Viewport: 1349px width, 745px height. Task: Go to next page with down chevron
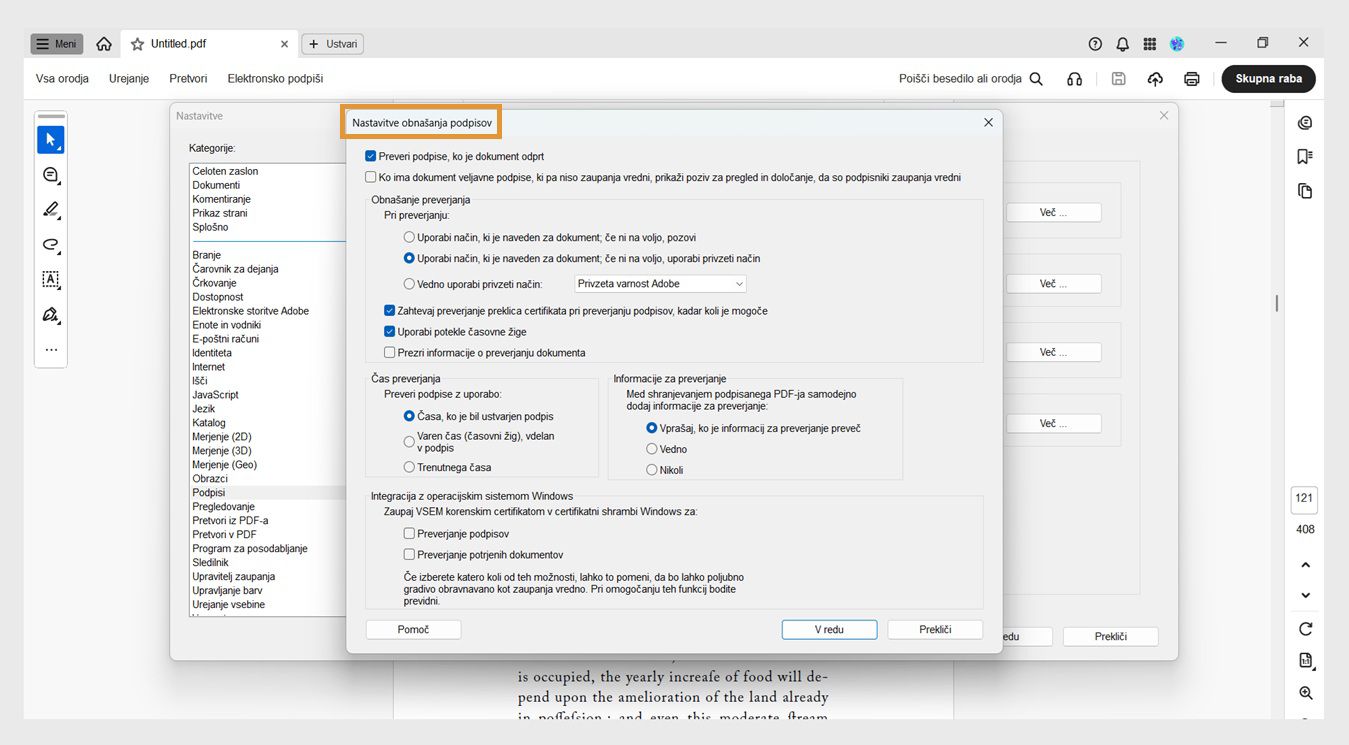(1305, 595)
